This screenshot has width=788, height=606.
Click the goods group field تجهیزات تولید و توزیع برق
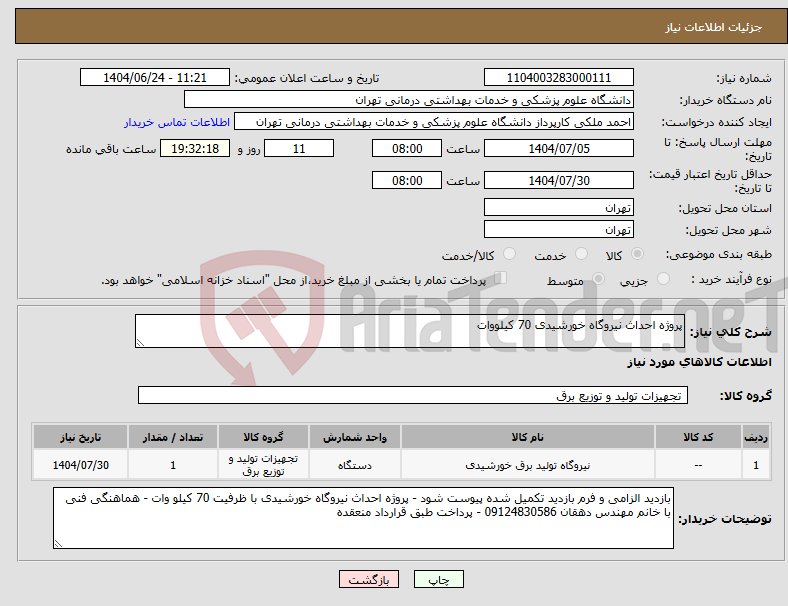413,395
